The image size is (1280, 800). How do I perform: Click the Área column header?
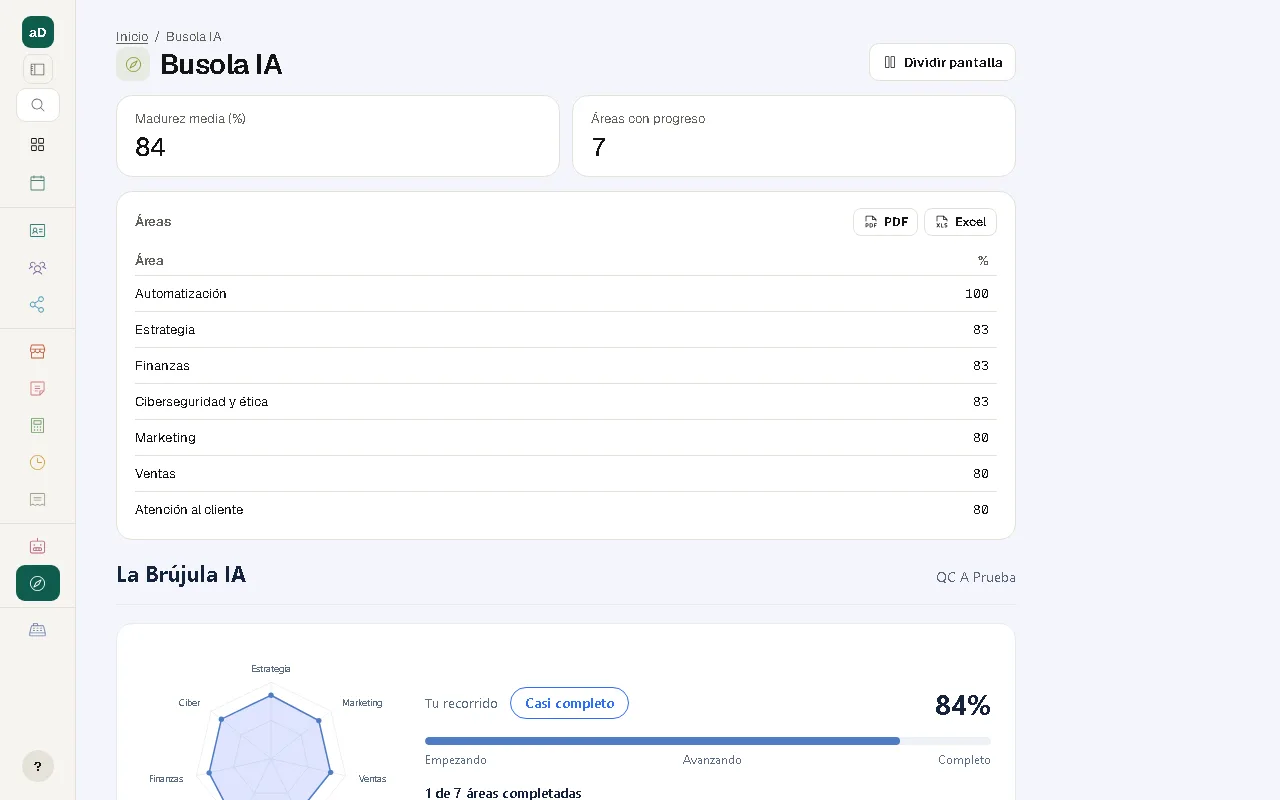149,260
